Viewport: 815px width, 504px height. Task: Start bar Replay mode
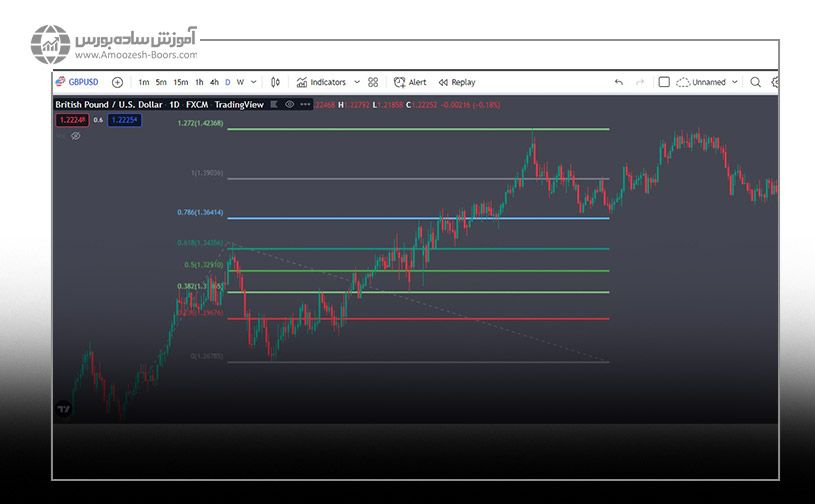pos(457,82)
